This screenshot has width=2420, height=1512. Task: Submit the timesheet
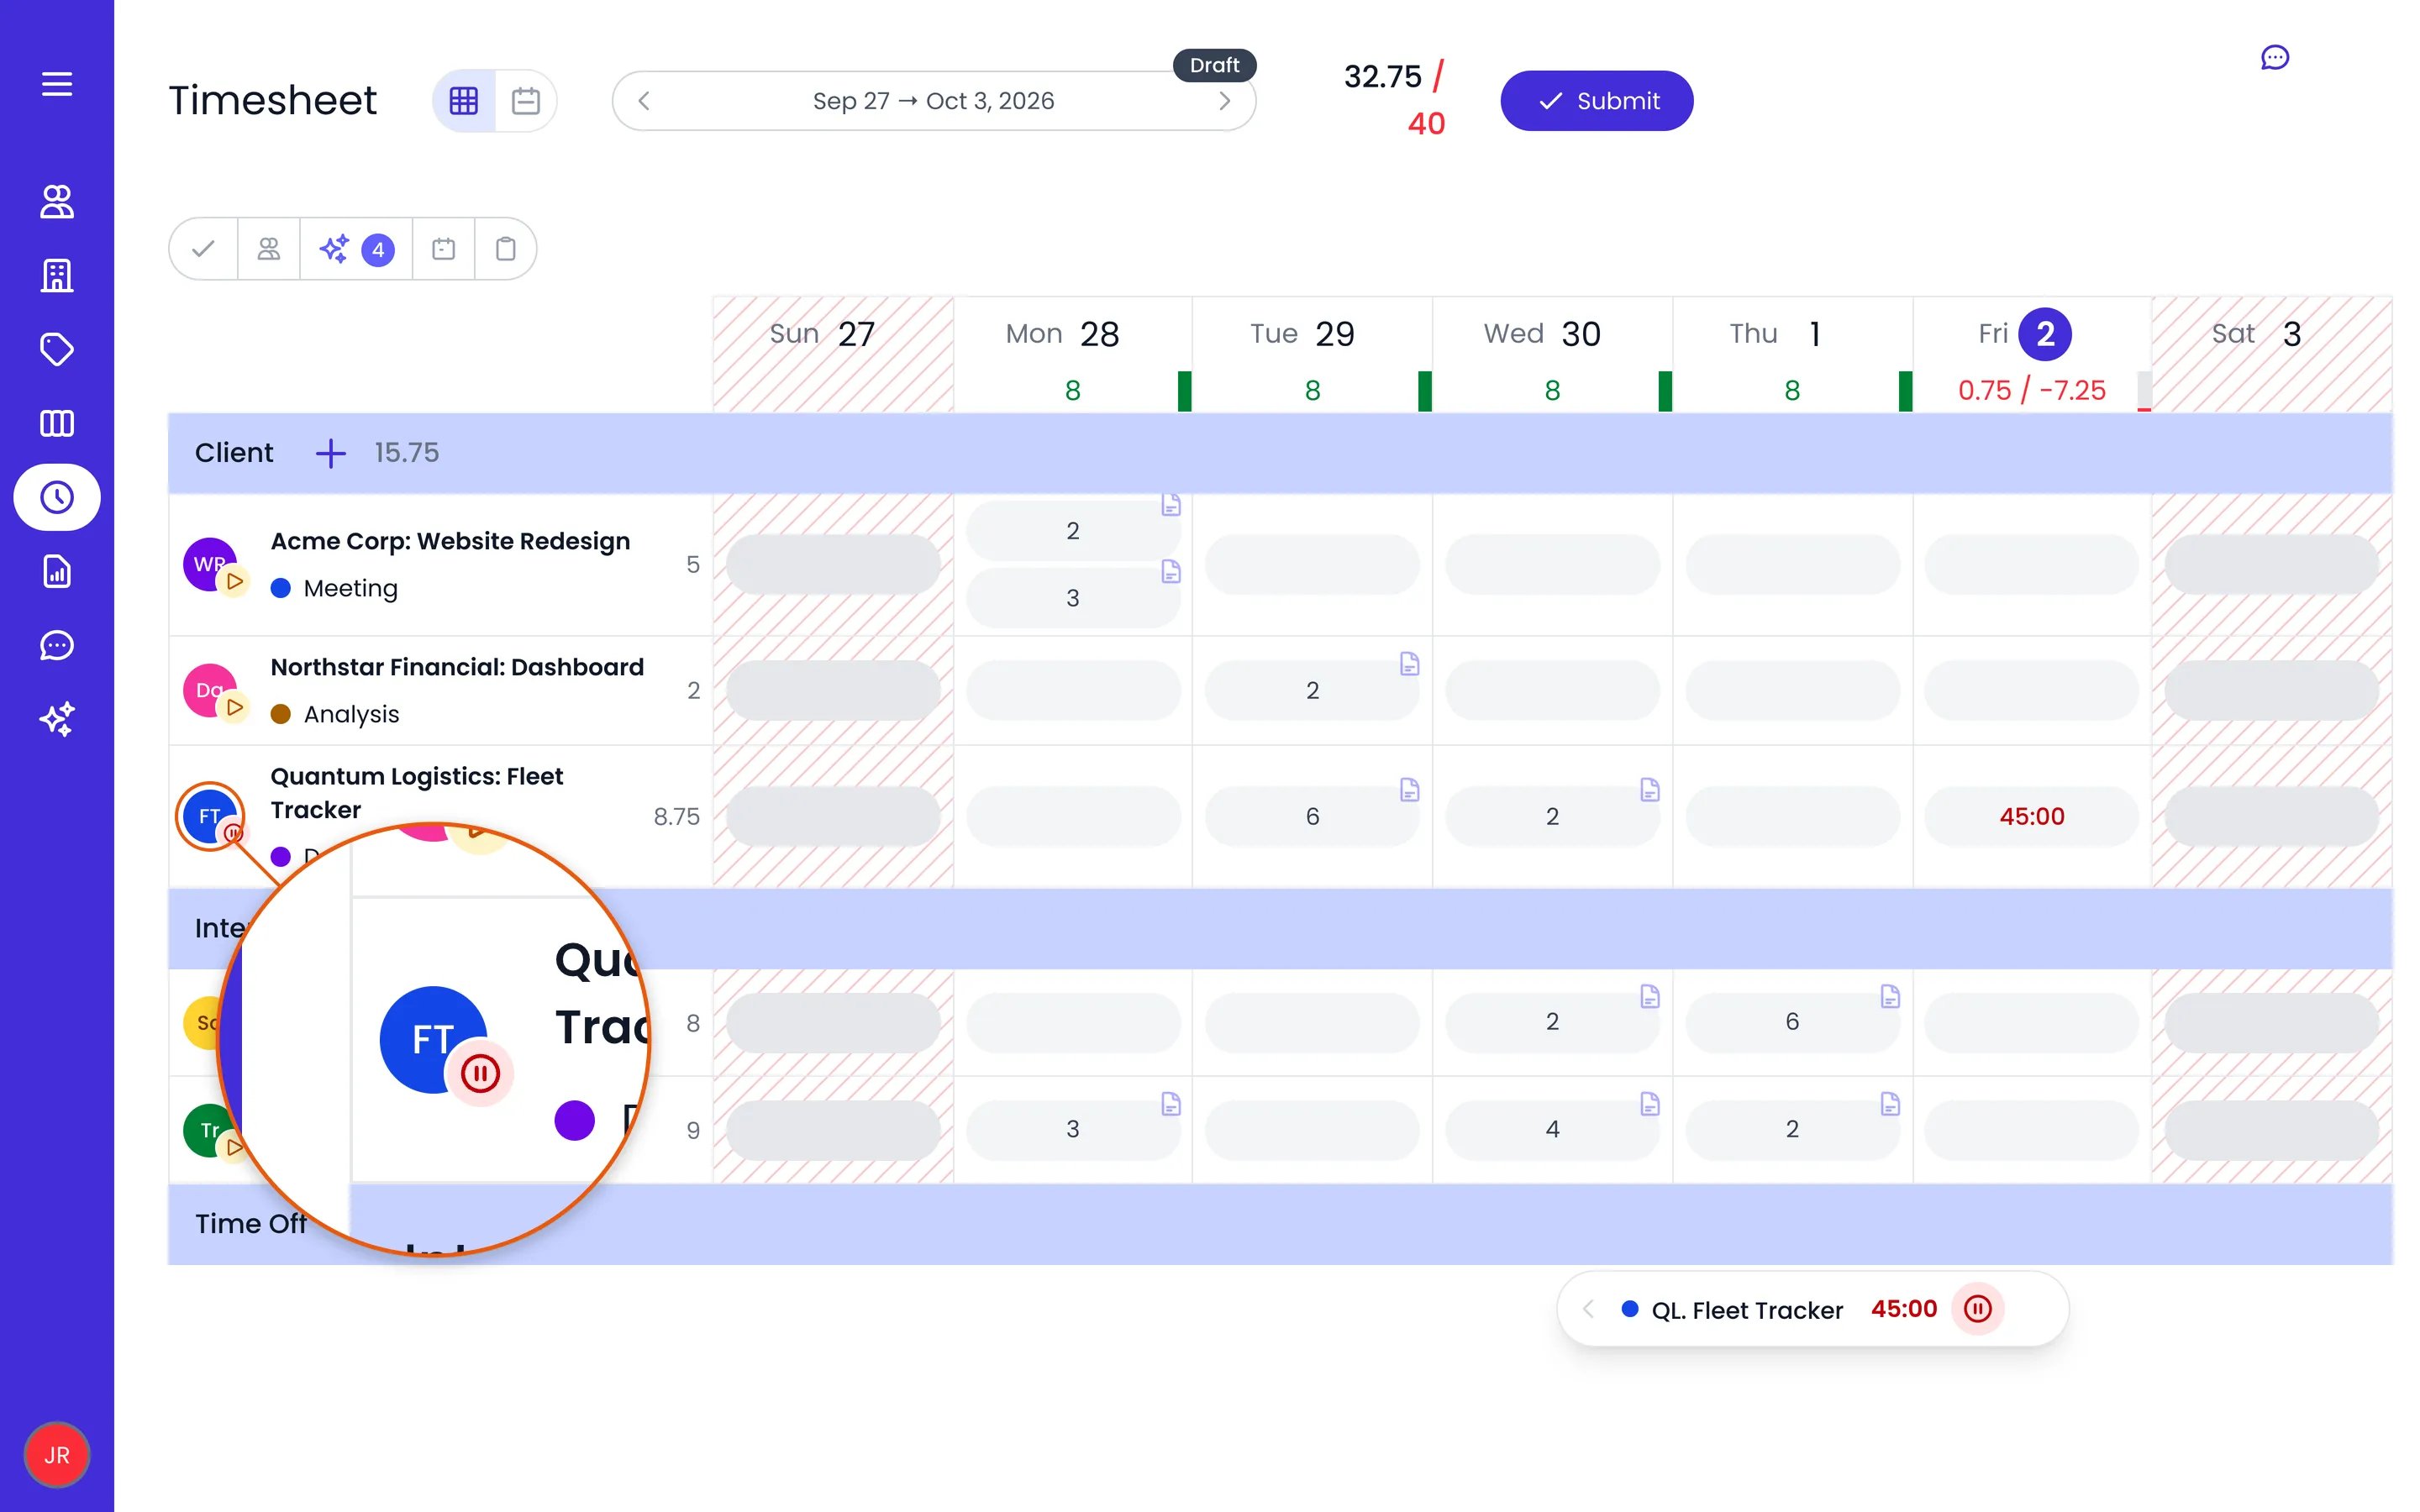coord(1597,101)
